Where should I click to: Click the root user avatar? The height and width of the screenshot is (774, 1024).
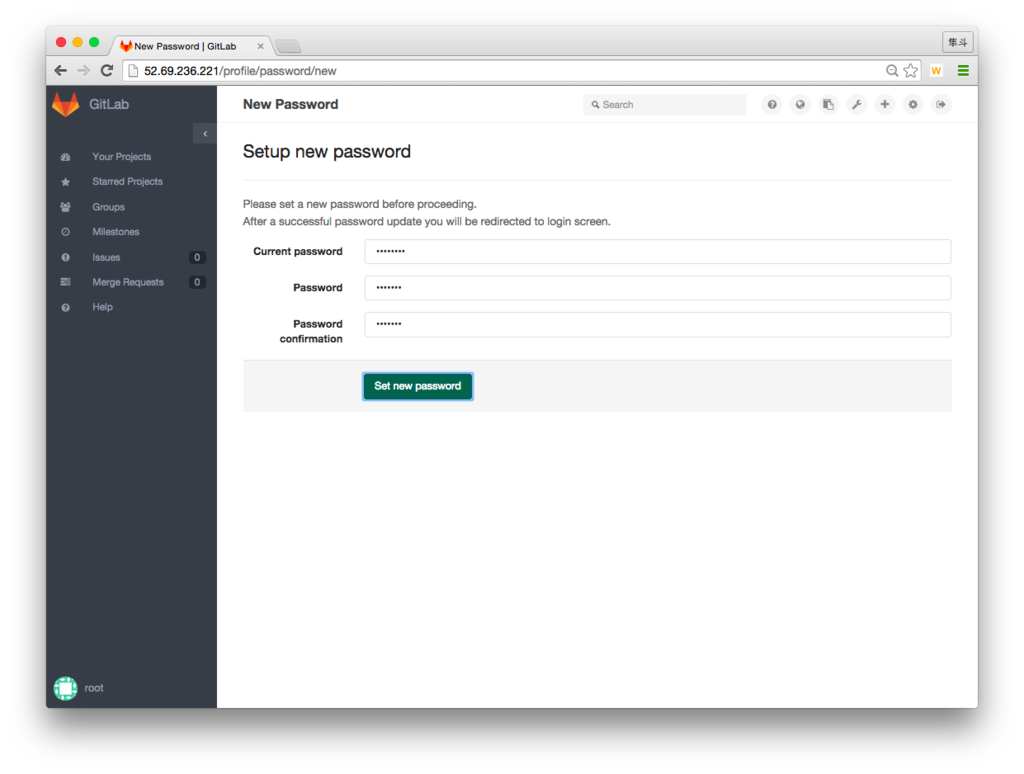(65, 688)
